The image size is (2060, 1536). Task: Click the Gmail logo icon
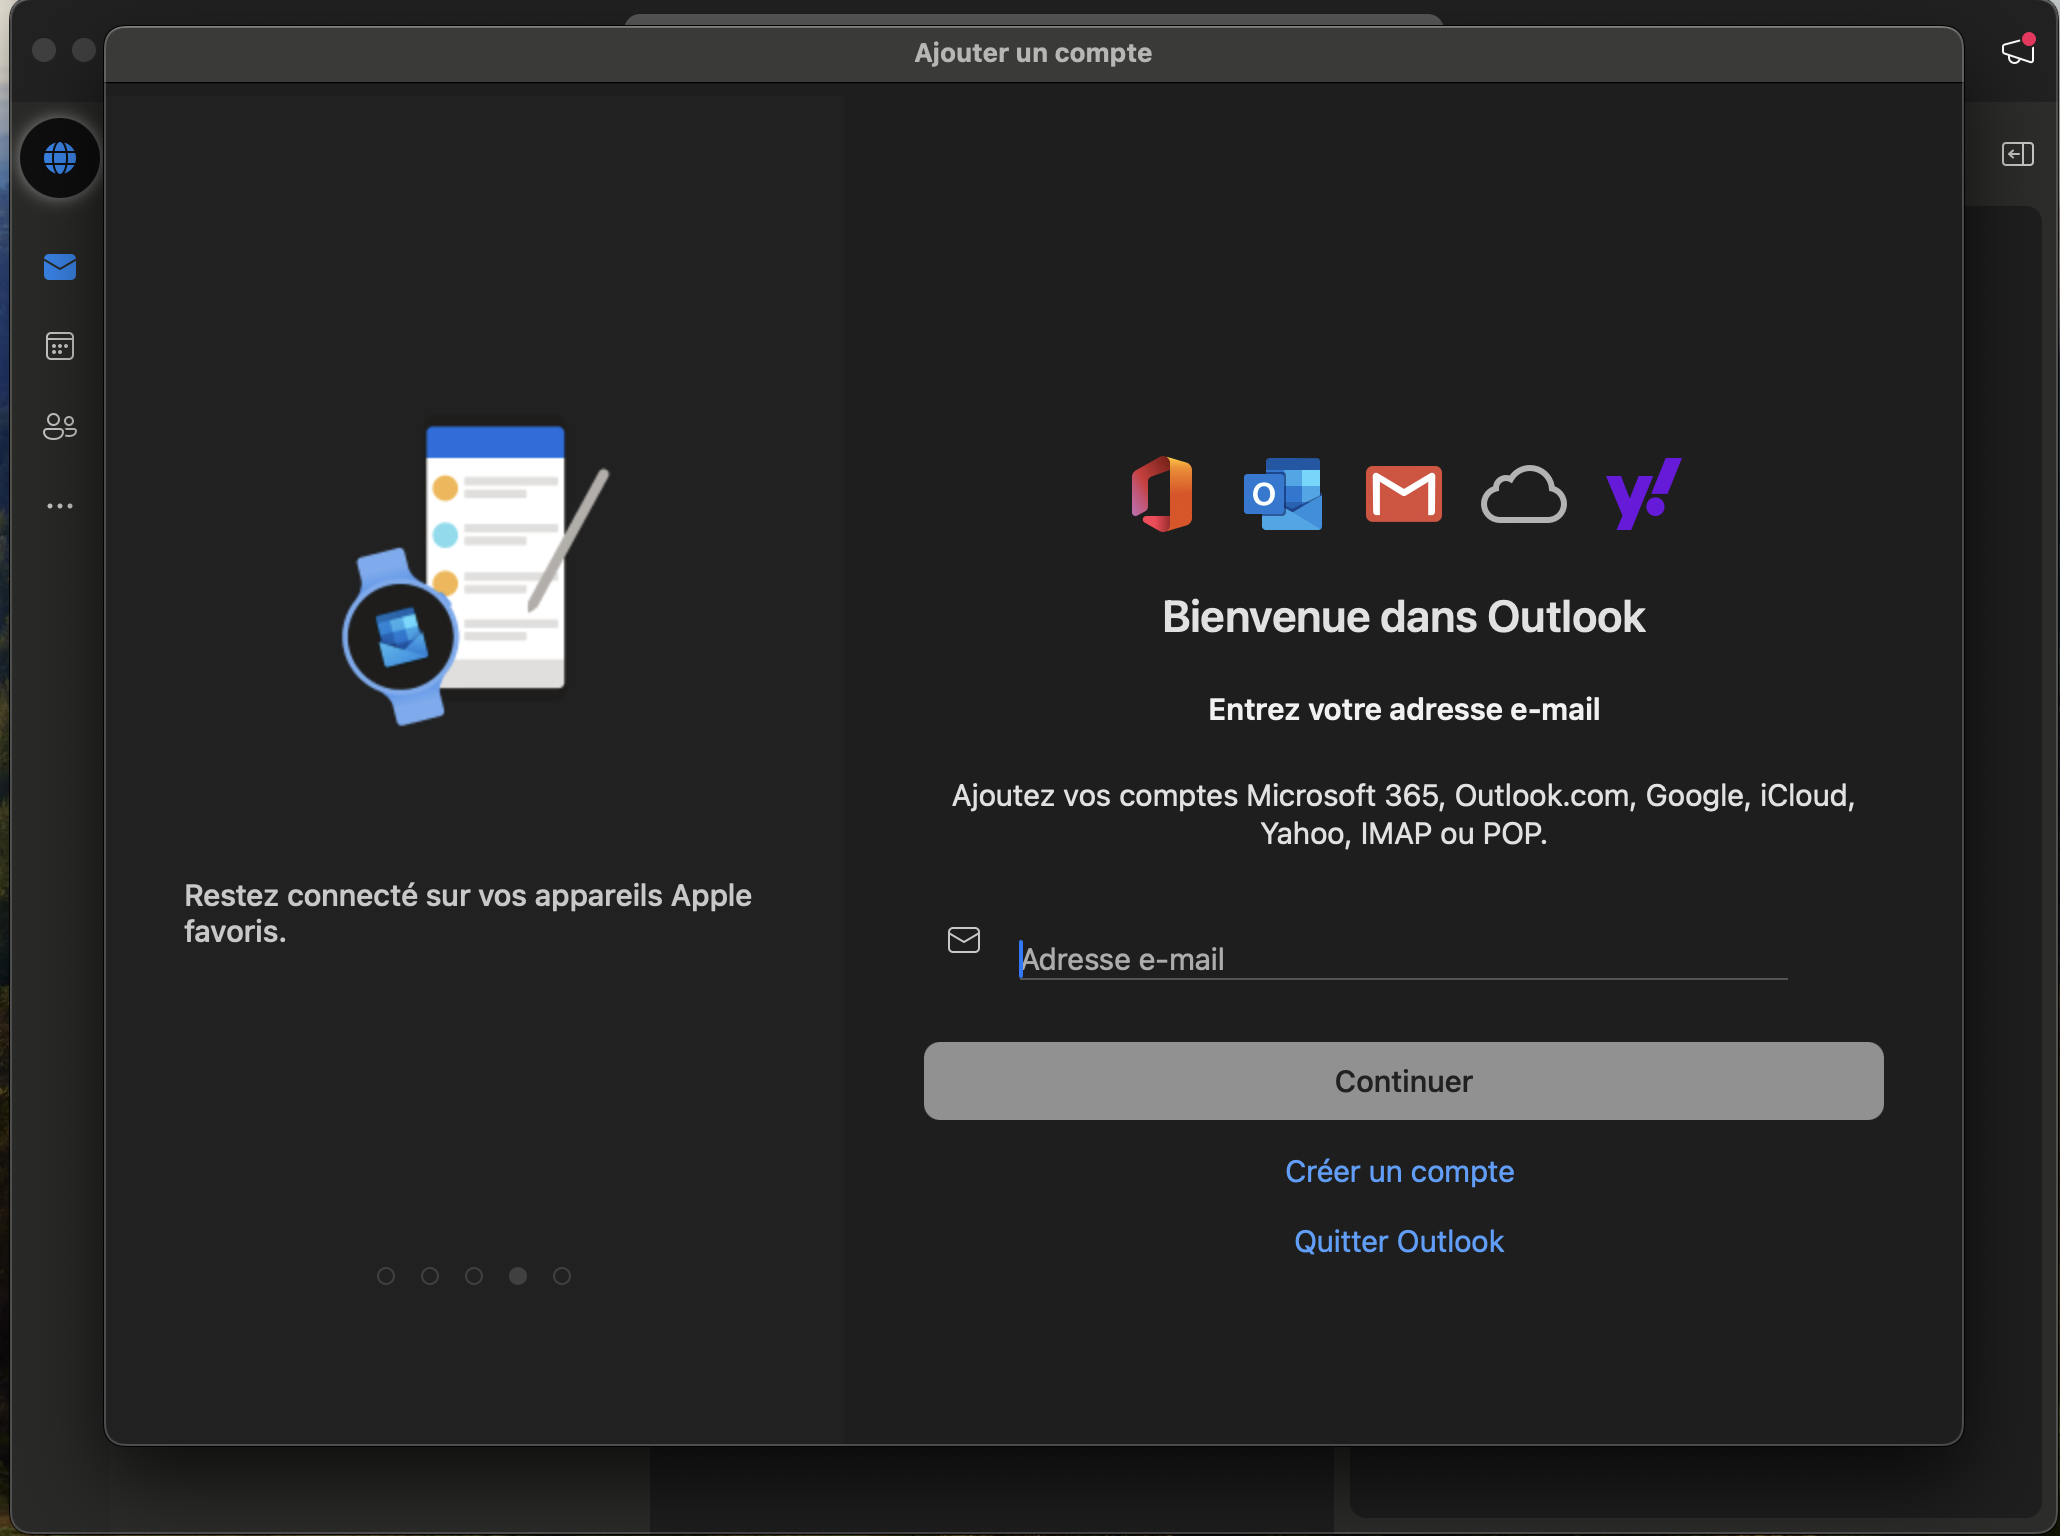(x=1404, y=494)
